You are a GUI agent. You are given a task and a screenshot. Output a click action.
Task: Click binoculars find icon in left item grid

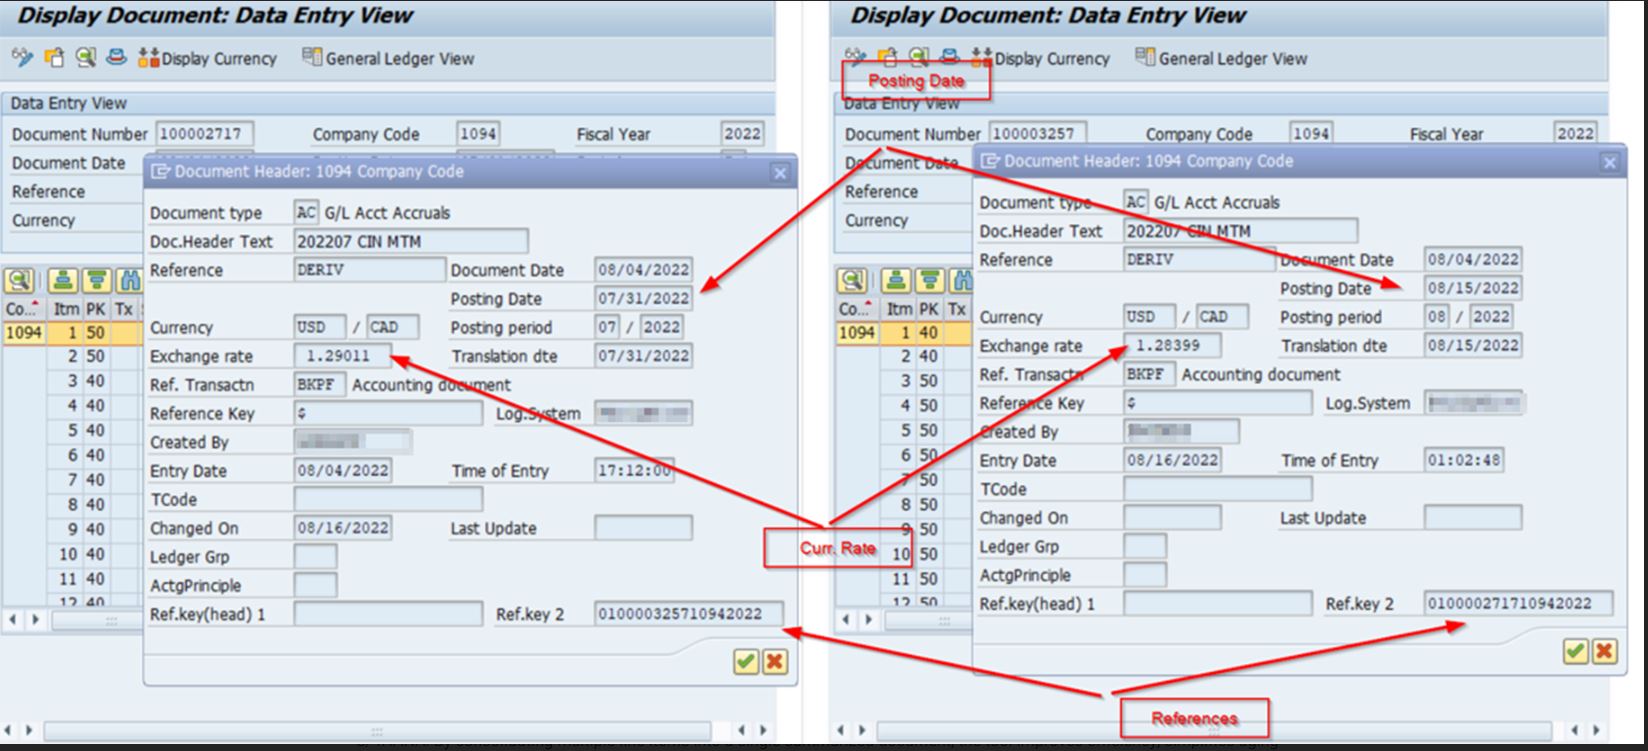click(x=128, y=281)
